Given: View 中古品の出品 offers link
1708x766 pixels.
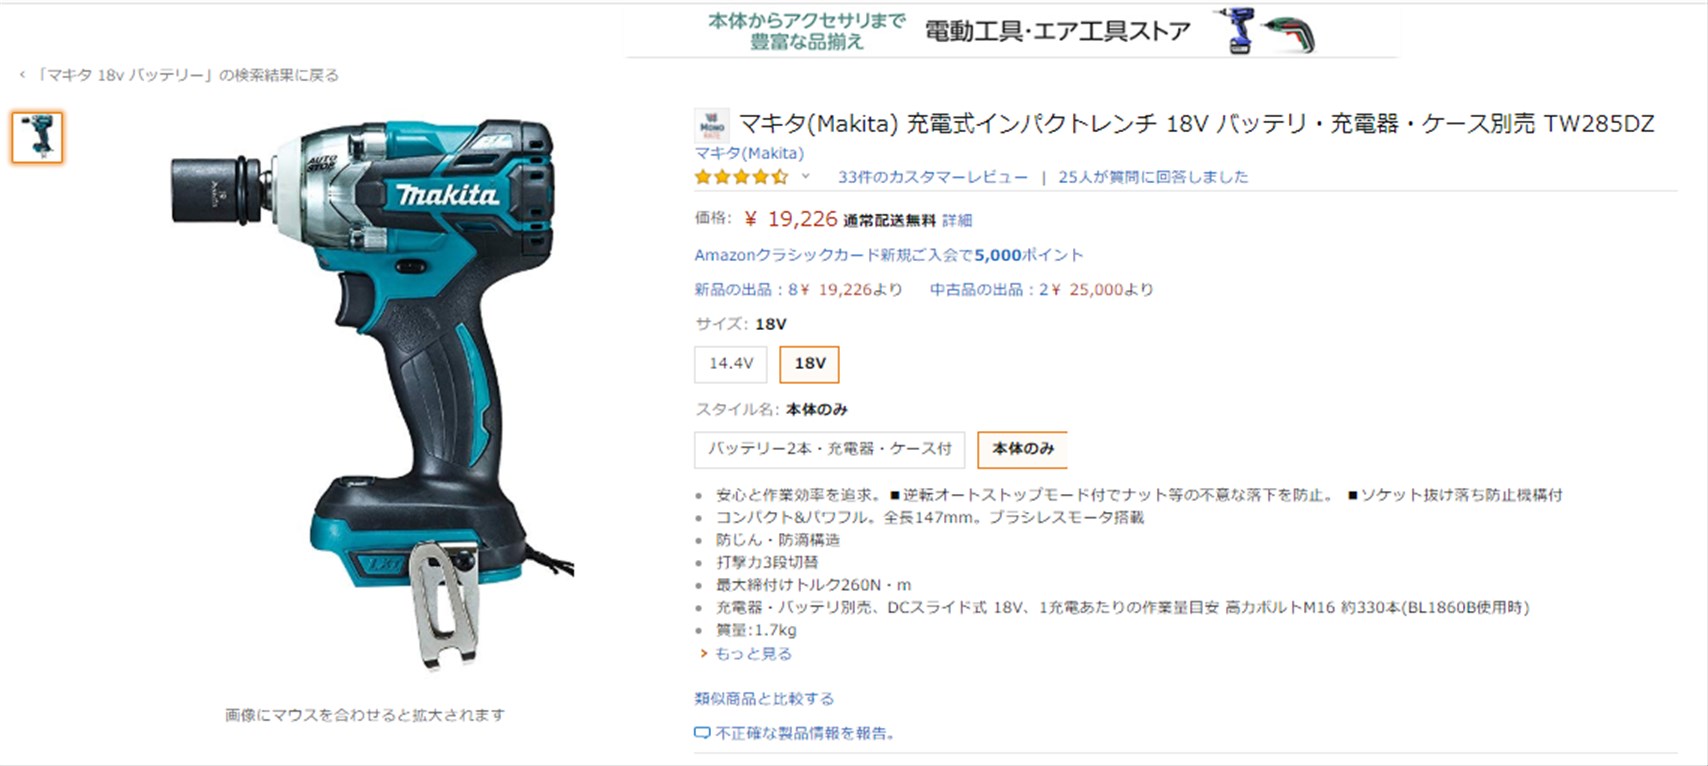Looking at the screenshot, I should click(1041, 290).
